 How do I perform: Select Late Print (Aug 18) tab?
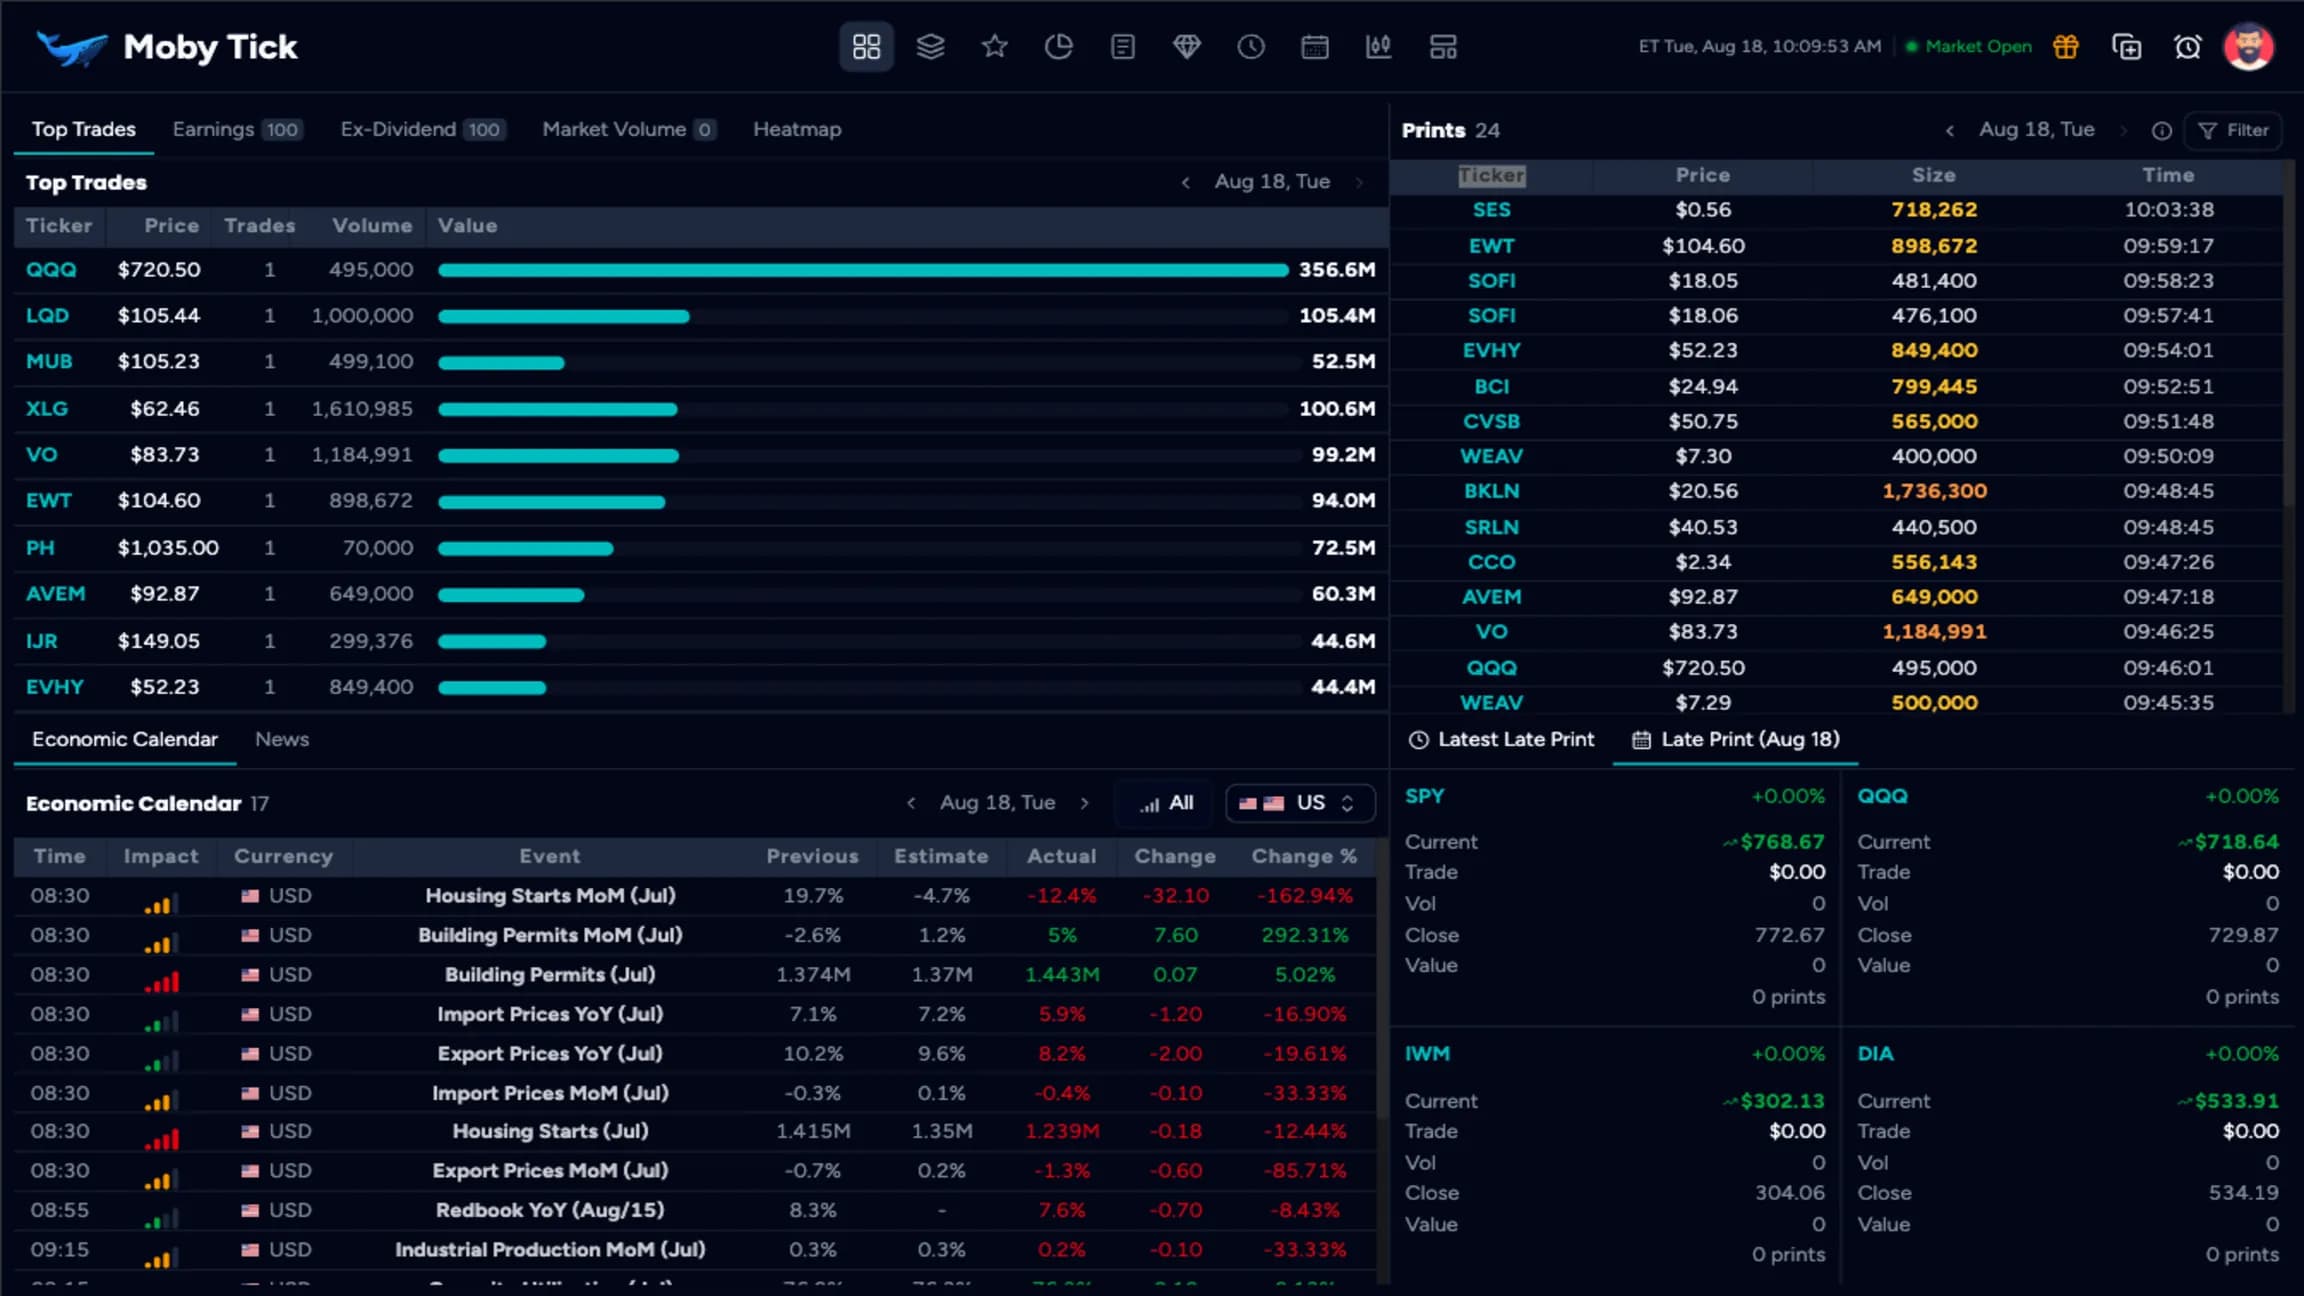pyautogui.click(x=1736, y=739)
